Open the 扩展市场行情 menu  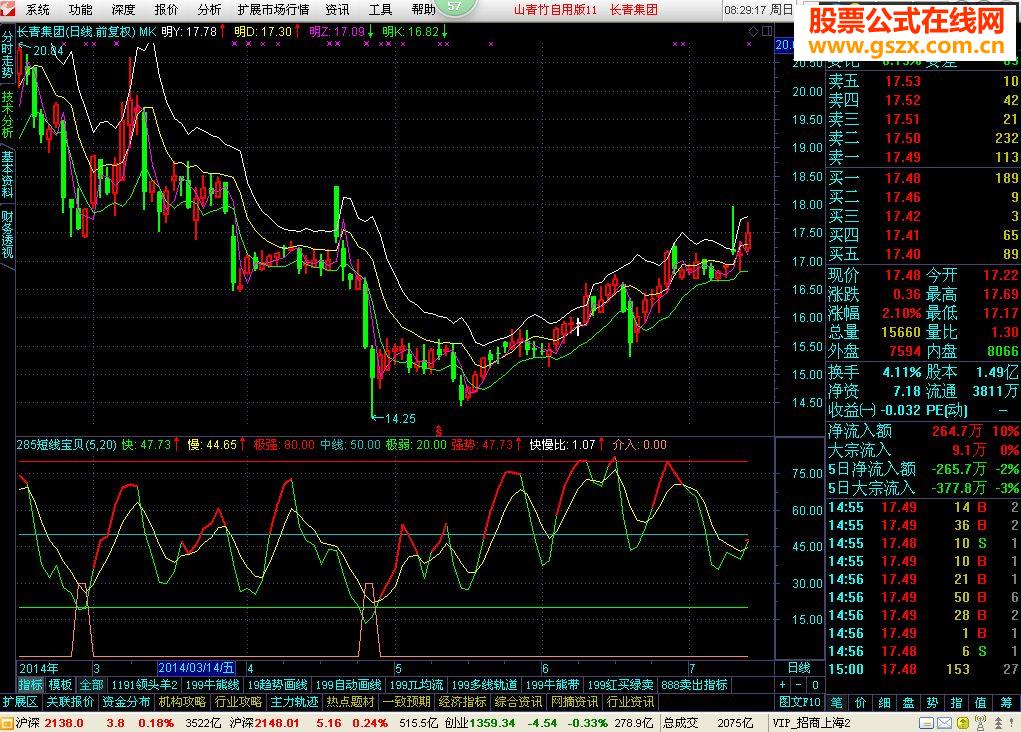click(273, 10)
